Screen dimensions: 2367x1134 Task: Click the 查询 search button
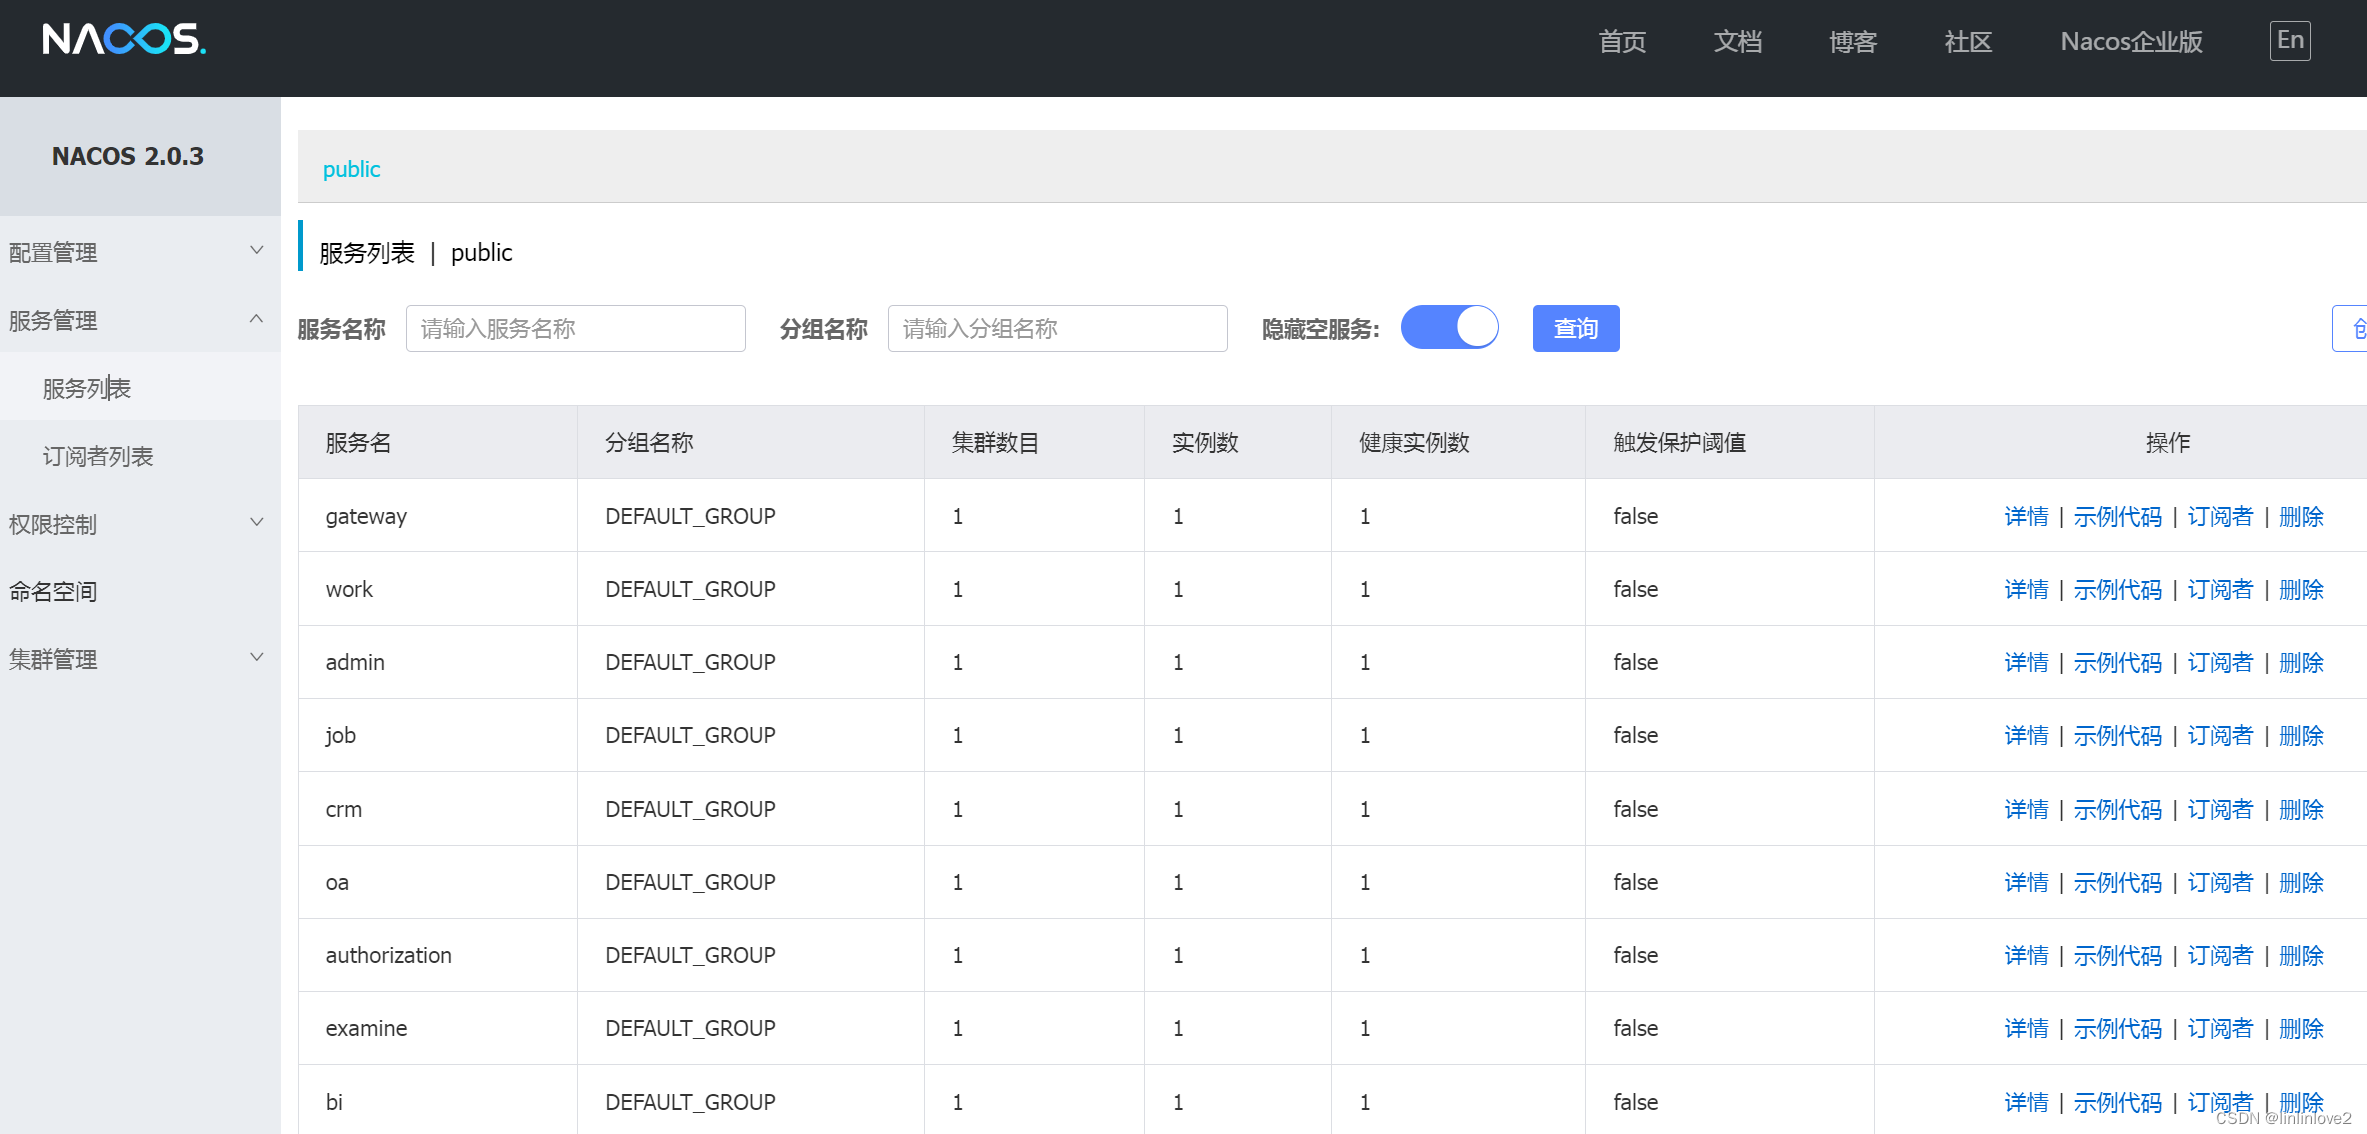pyautogui.click(x=1575, y=328)
